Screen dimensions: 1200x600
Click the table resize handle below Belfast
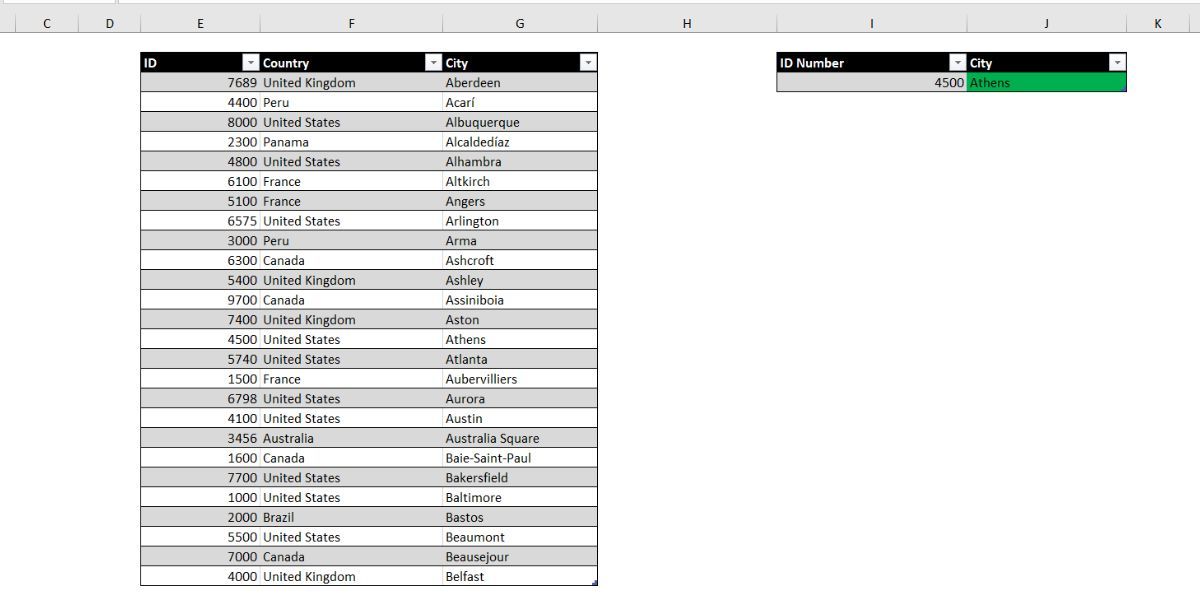pyautogui.click(x=595, y=582)
